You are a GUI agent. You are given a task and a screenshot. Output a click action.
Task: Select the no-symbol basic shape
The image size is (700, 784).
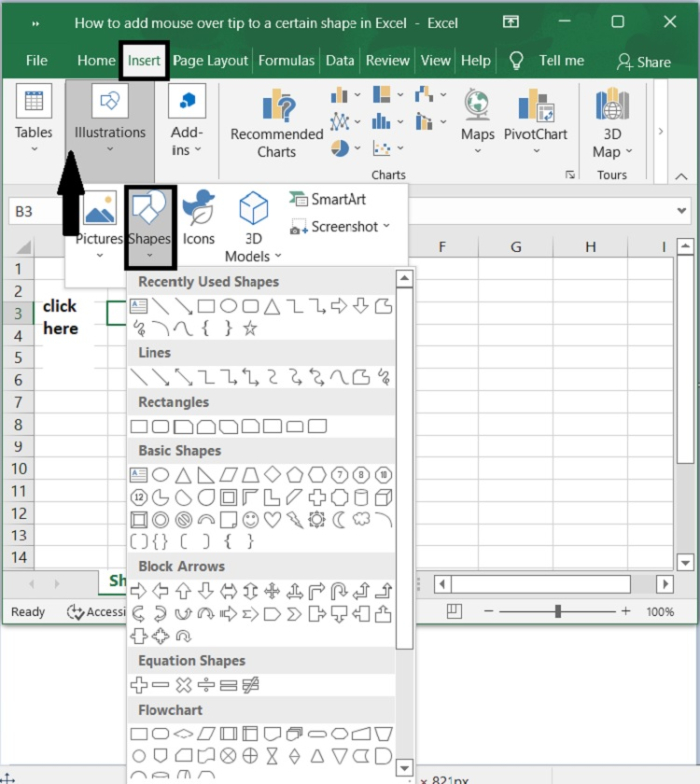click(x=184, y=520)
